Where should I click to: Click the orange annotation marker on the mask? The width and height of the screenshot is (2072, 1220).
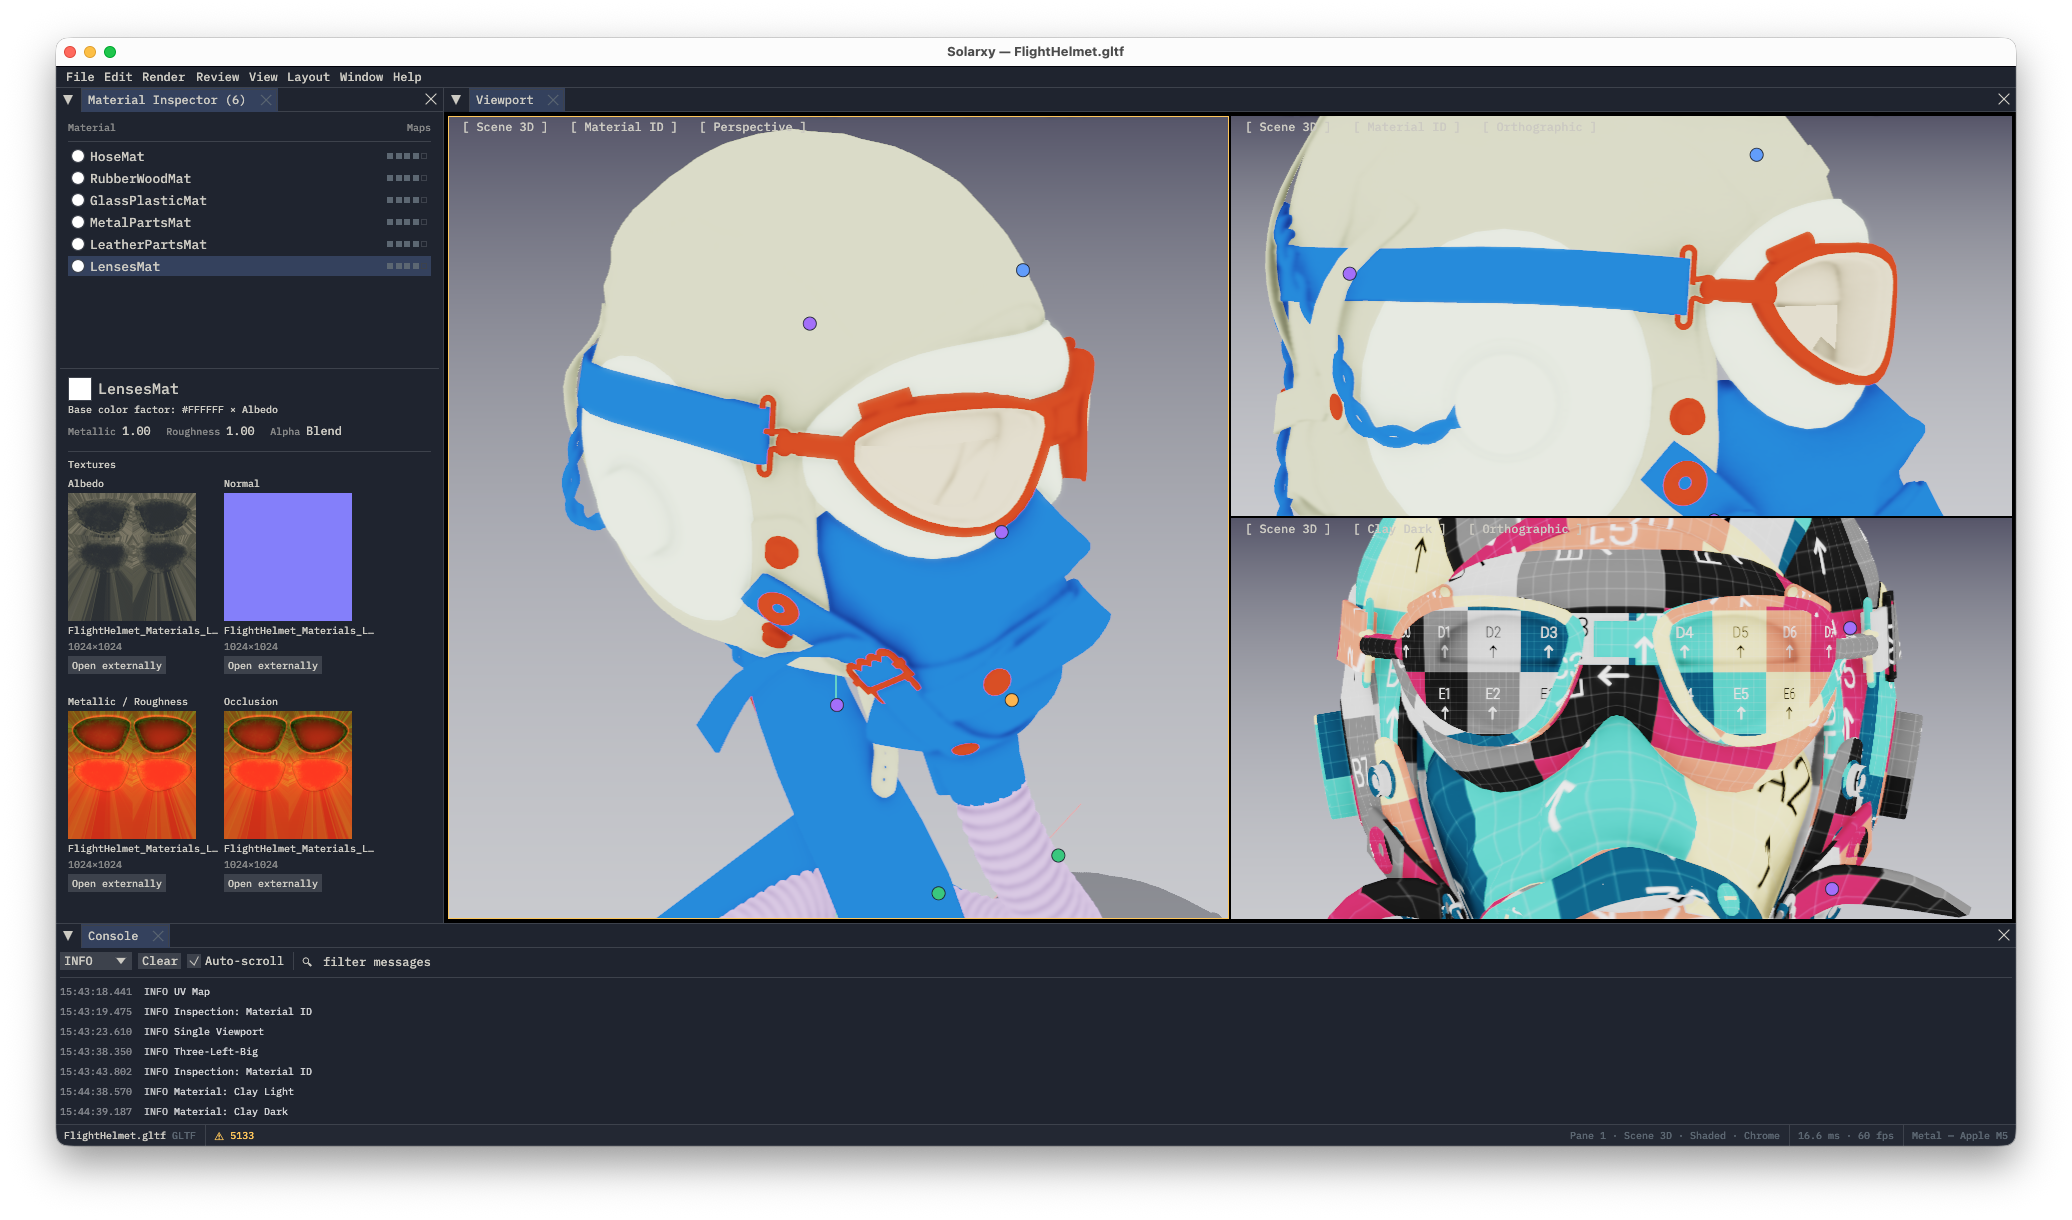(x=1012, y=700)
